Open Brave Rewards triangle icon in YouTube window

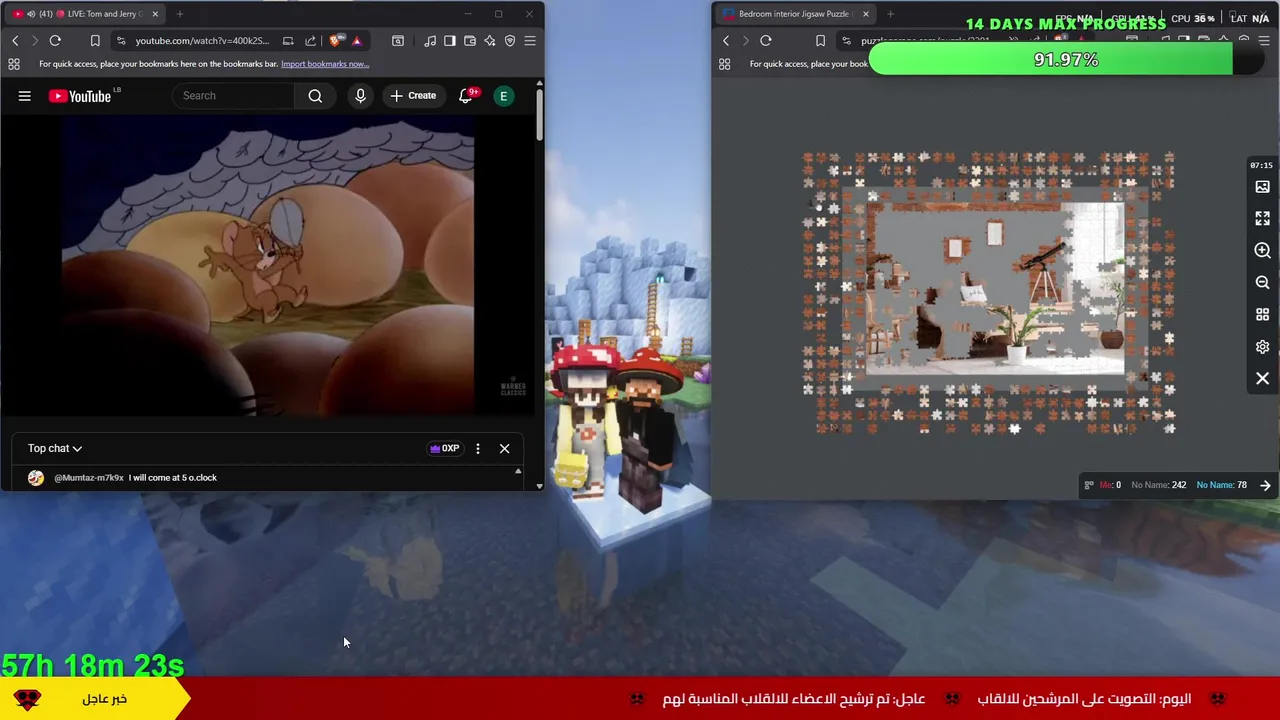point(356,41)
